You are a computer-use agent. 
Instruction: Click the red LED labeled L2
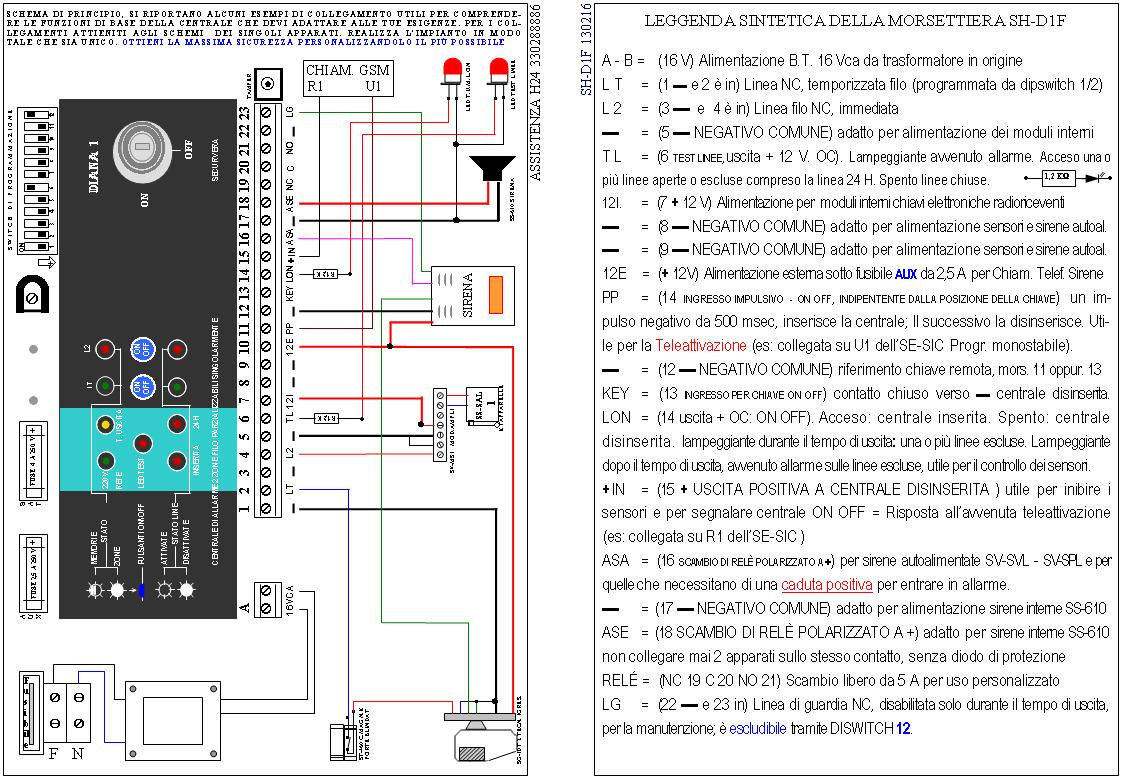click(105, 350)
